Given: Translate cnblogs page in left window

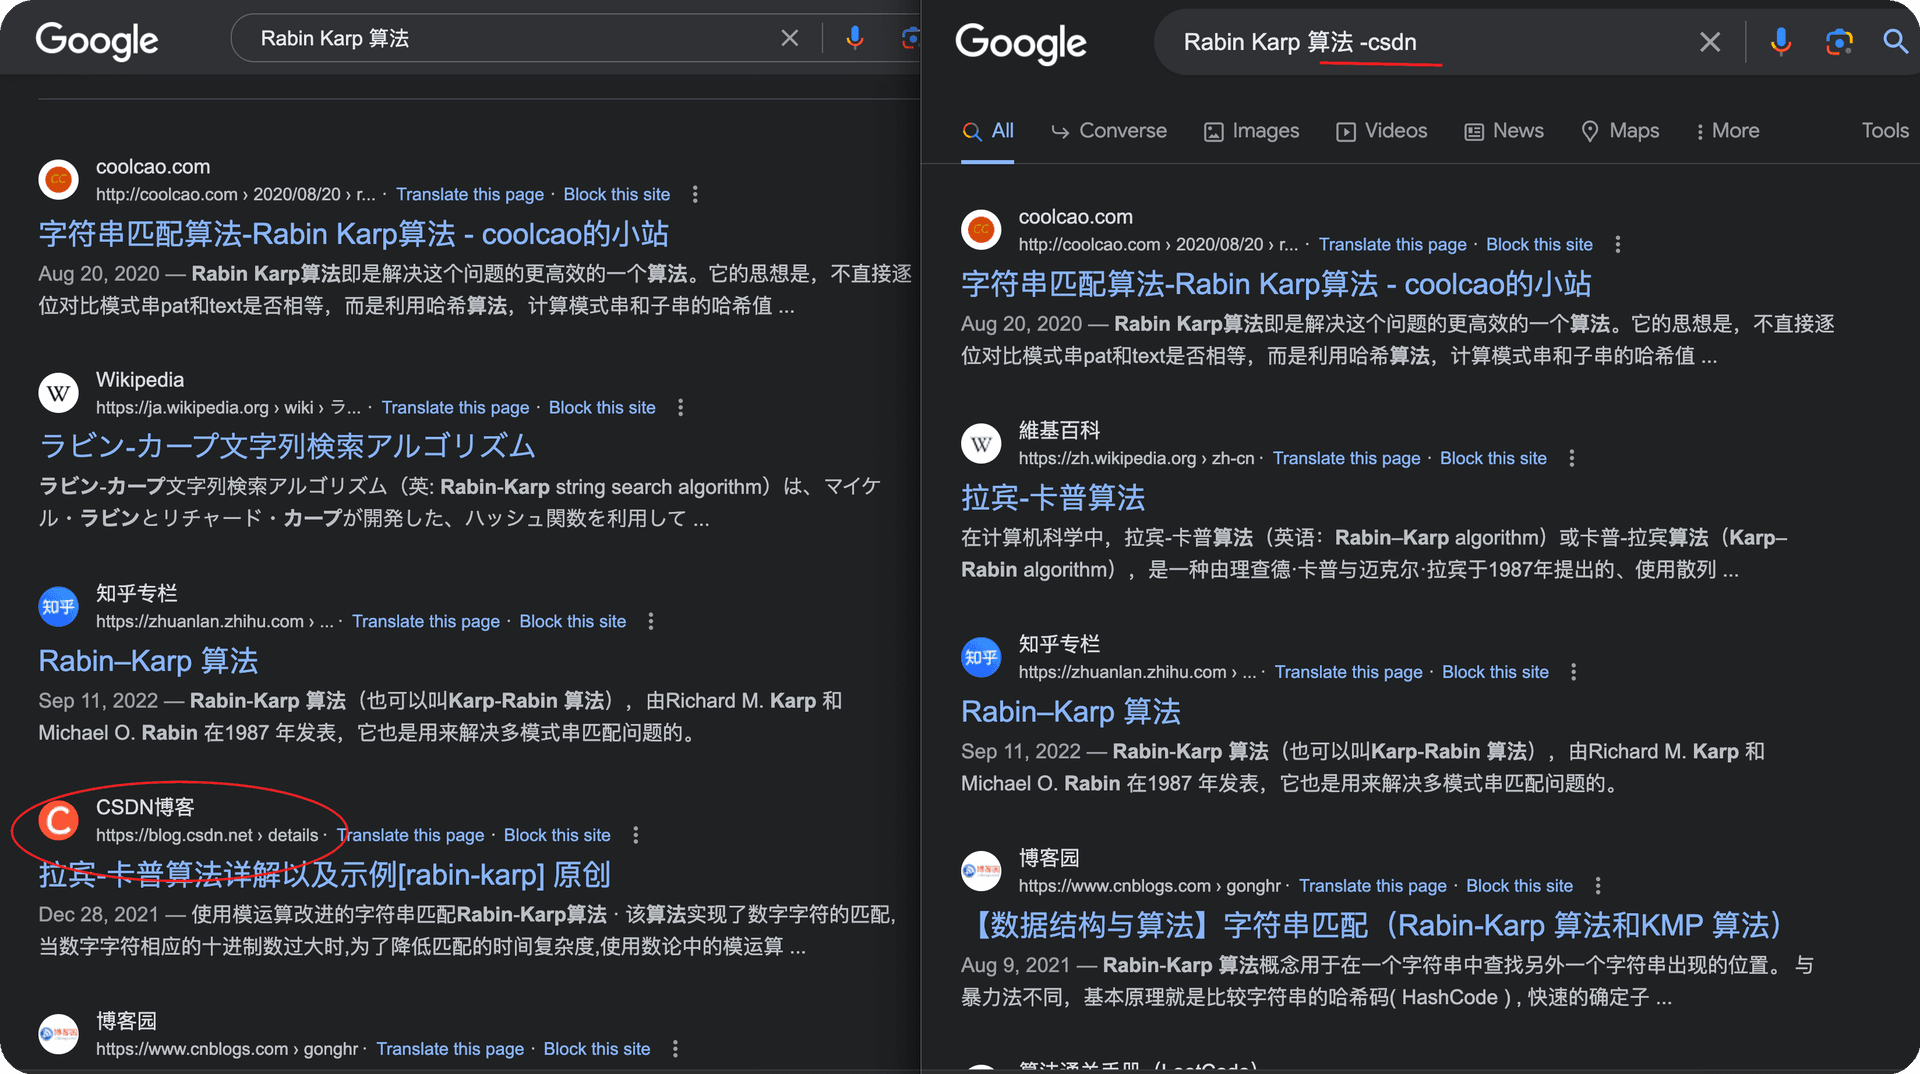Looking at the screenshot, I should 450,1049.
